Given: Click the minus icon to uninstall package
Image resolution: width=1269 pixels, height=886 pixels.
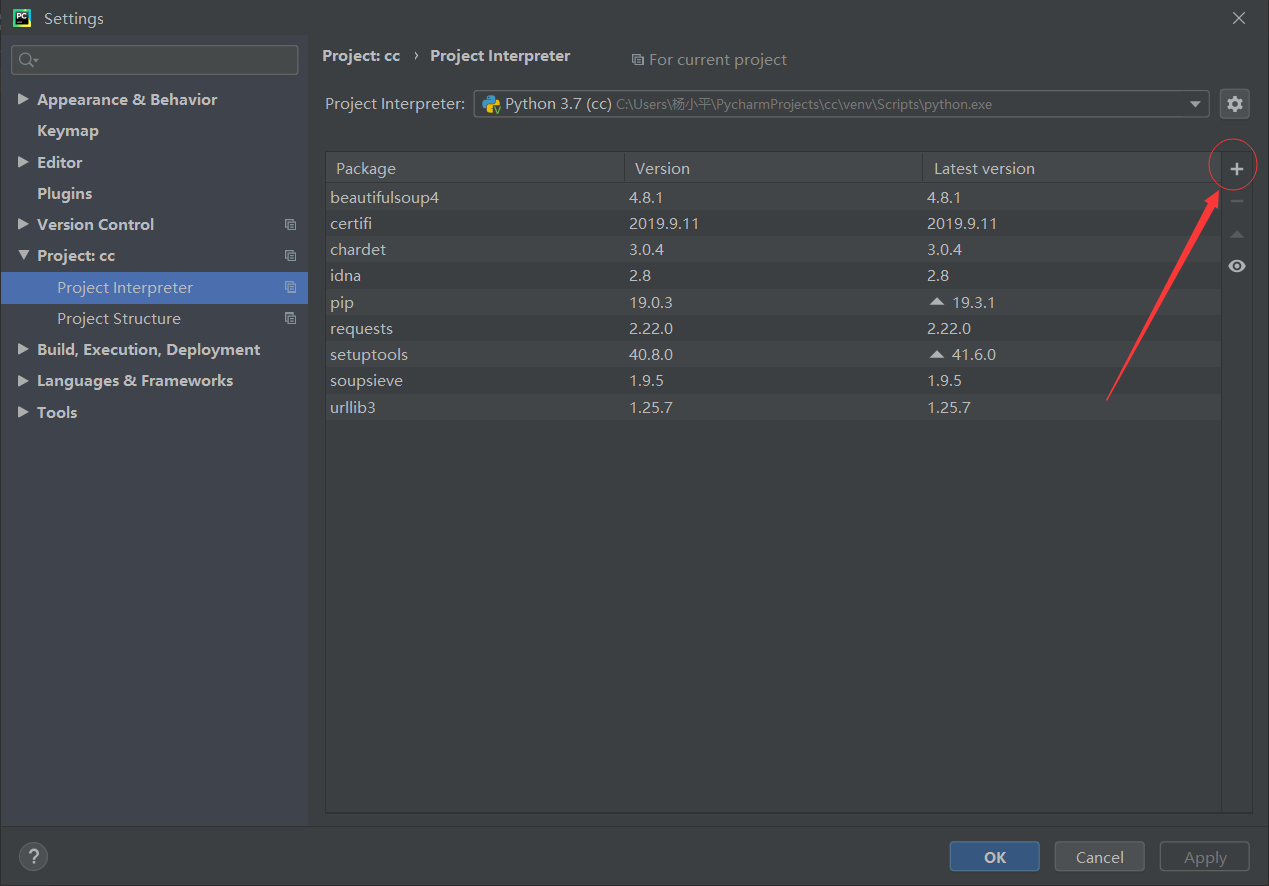Looking at the screenshot, I should point(1237,201).
